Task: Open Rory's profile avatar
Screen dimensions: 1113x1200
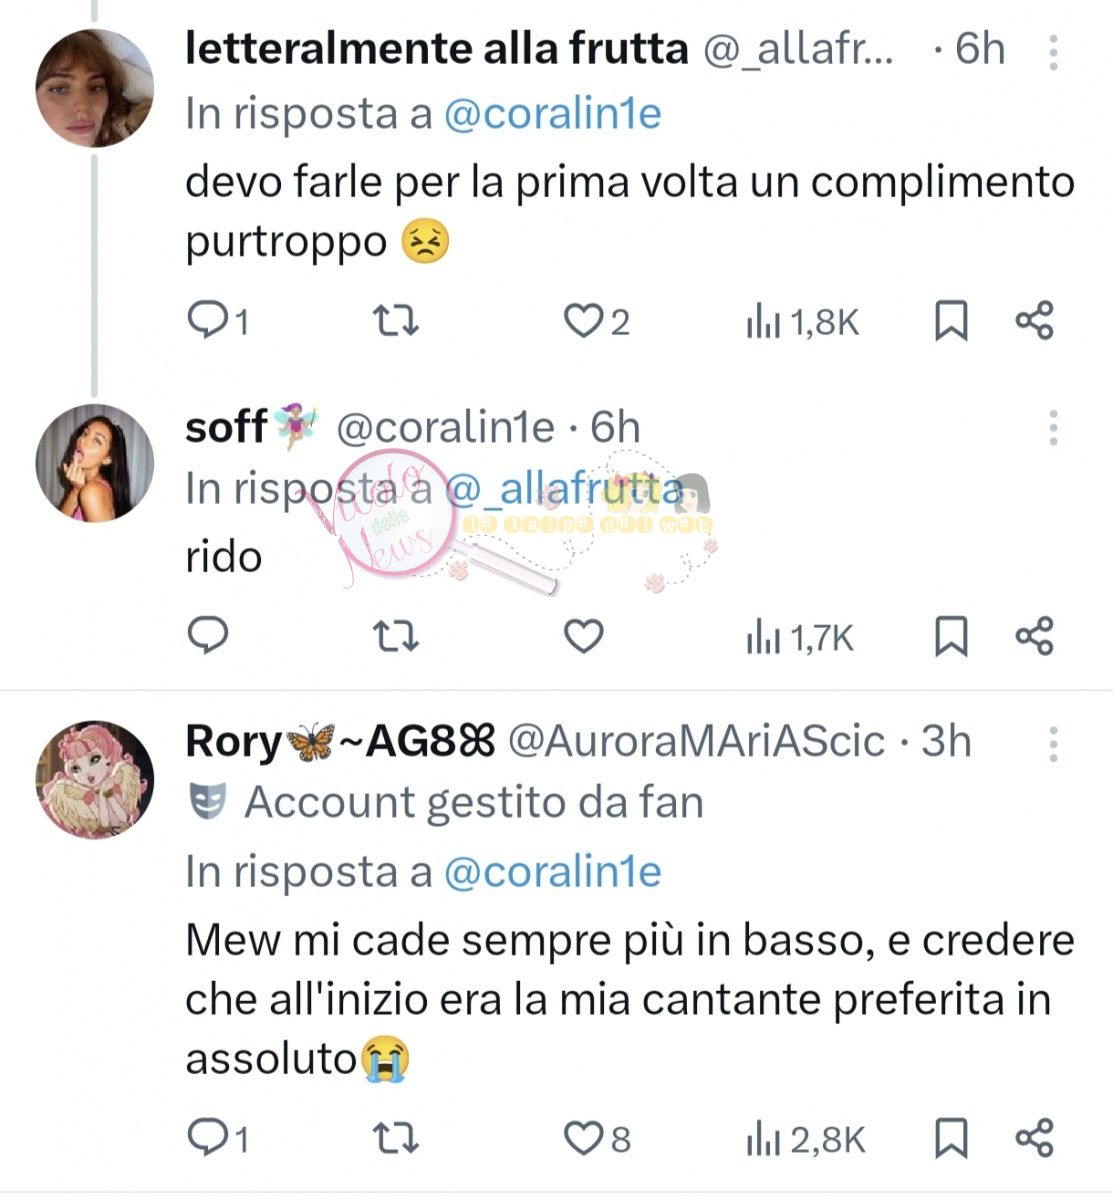Action: click(x=95, y=779)
